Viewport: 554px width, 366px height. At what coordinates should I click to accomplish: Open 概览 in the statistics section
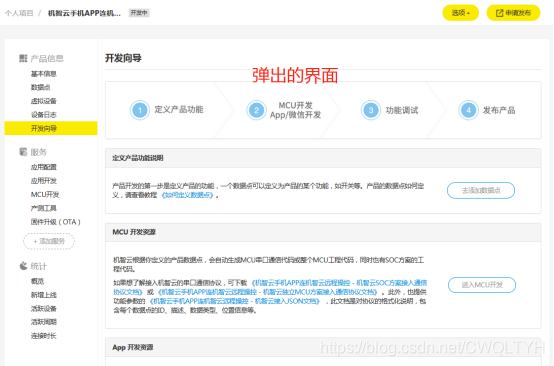(x=37, y=281)
